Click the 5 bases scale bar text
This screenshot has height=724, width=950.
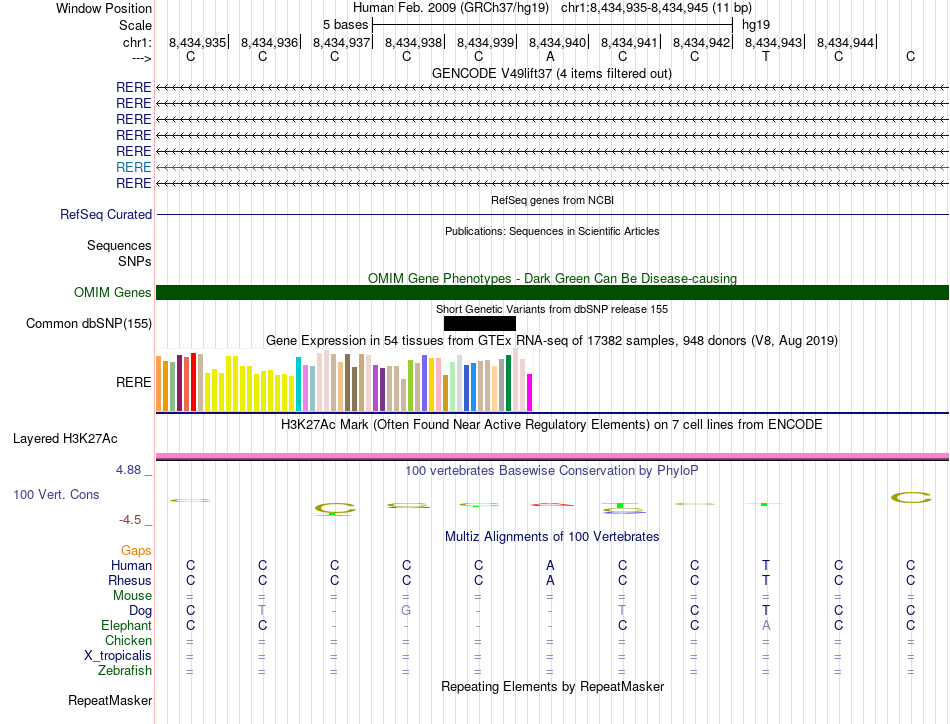[345, 25]
